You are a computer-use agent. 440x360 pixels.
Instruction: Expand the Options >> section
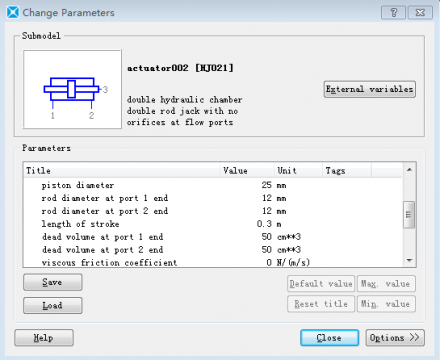click(395, 338)
